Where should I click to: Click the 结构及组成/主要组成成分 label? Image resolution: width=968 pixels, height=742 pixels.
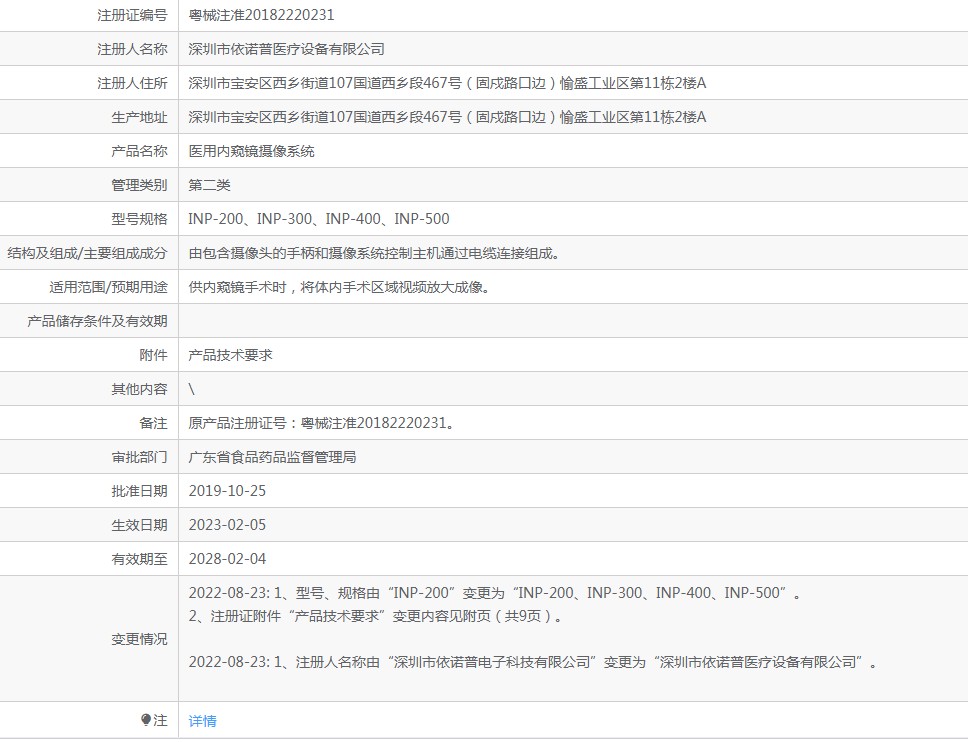click(88, 253)
